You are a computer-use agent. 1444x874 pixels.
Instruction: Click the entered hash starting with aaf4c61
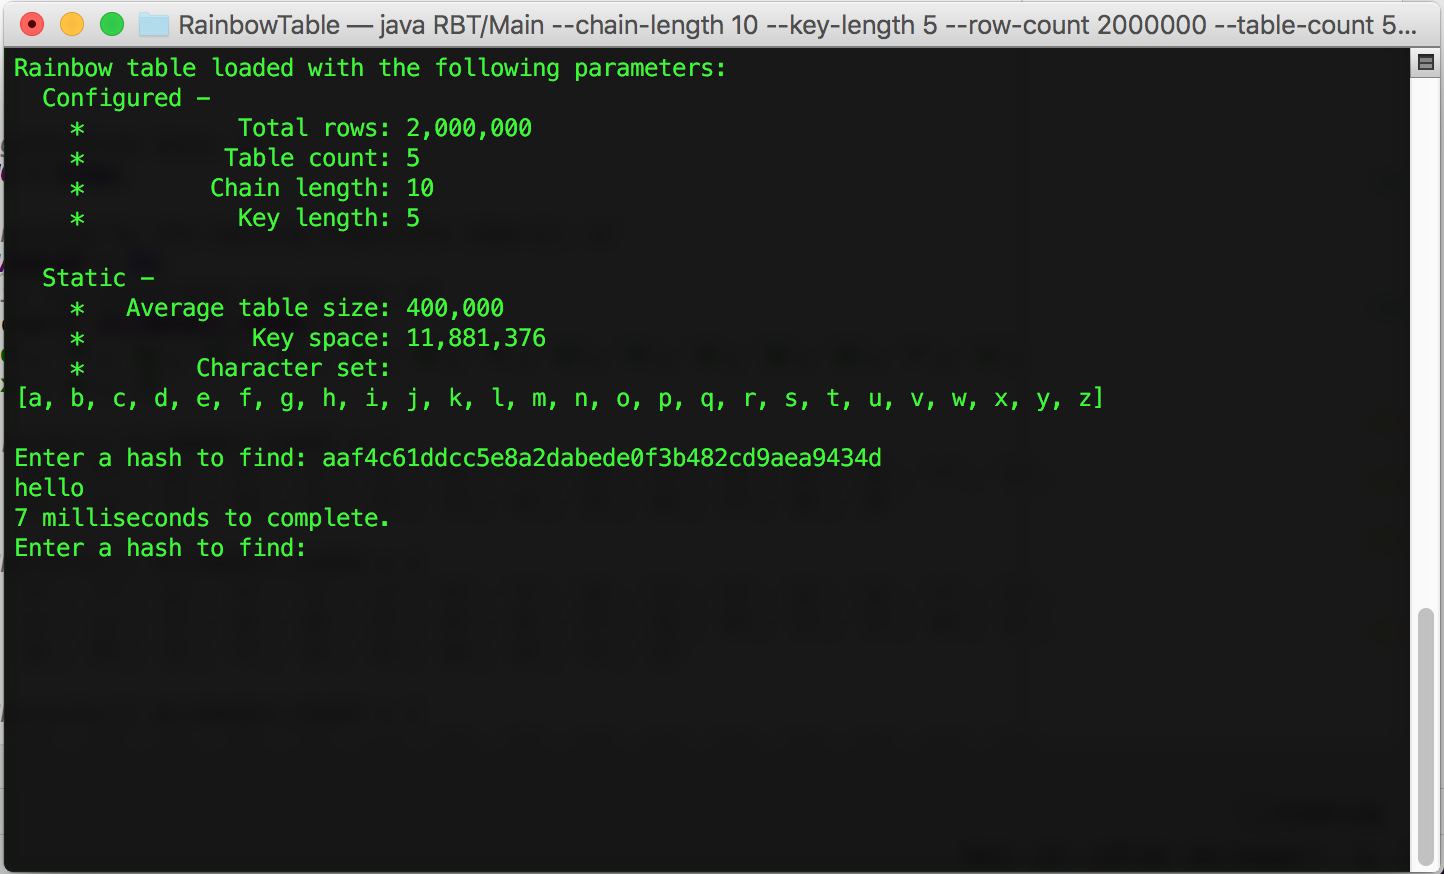coord(601,458)
